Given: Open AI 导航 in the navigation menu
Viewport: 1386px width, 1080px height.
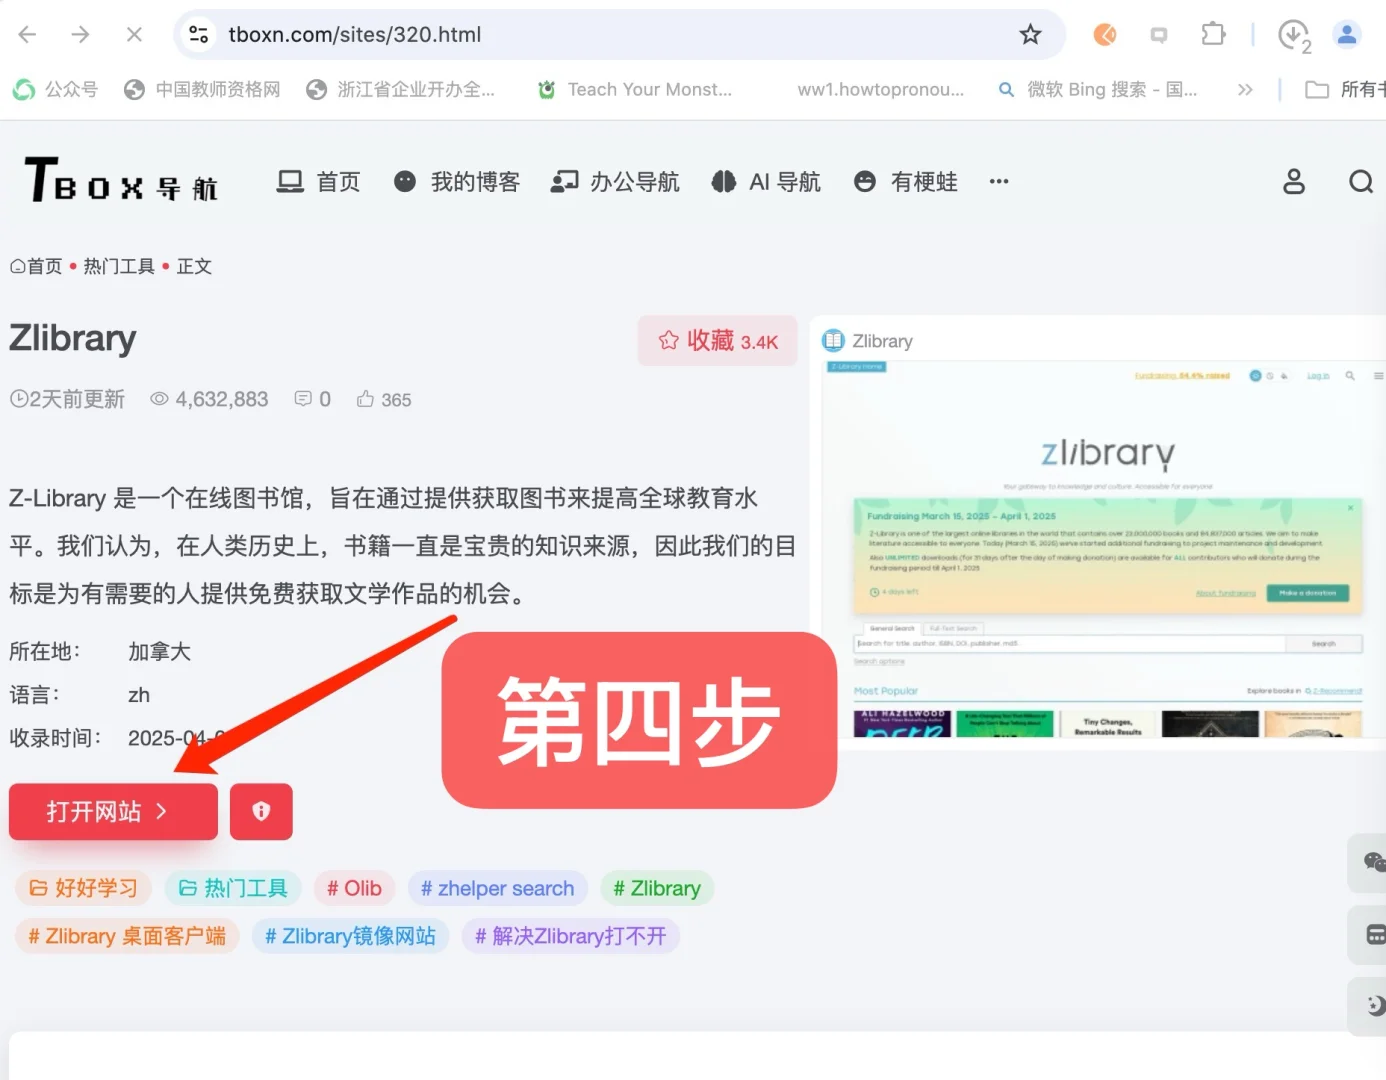Looking at the screenshot, I should coord(766,182).
